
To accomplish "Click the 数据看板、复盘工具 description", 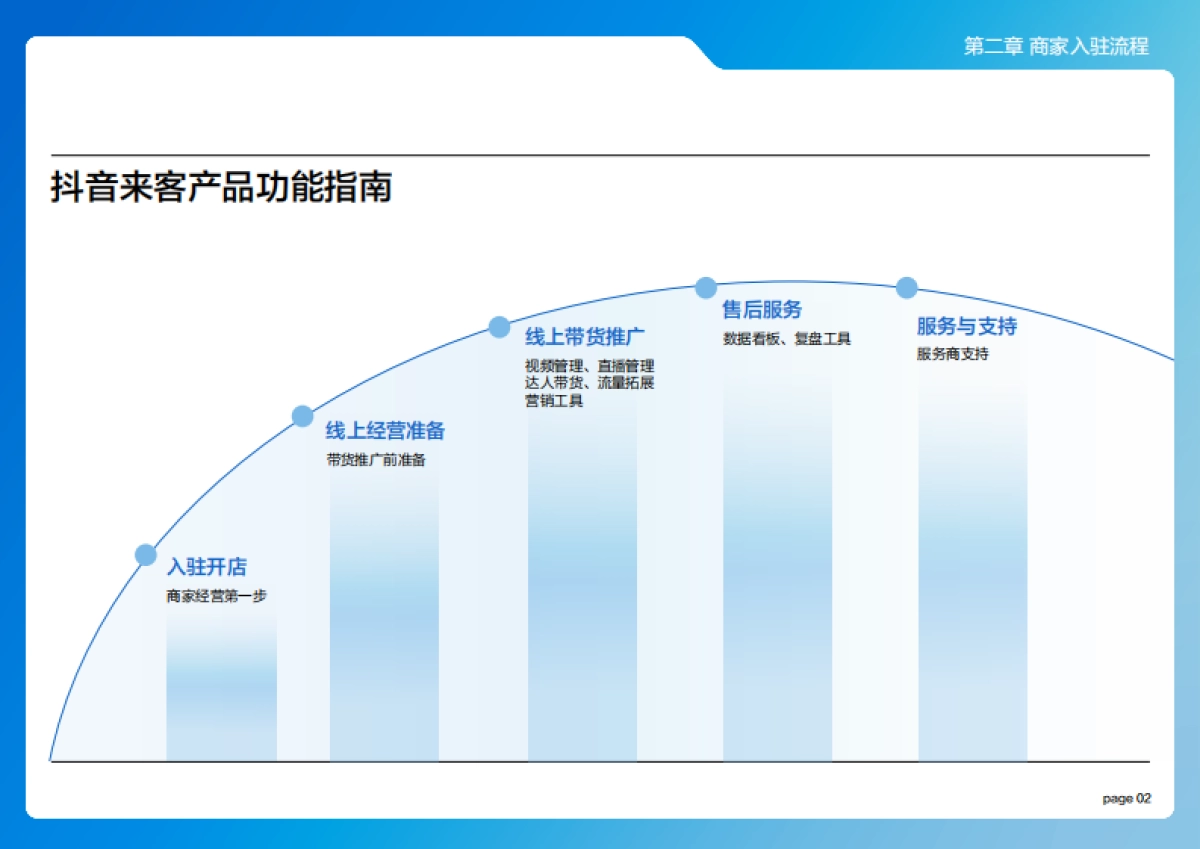I will tap(786, 339).
